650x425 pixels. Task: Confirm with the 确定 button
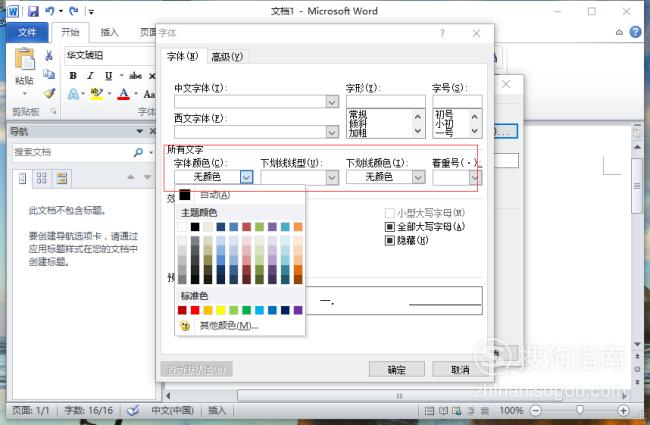396,369
